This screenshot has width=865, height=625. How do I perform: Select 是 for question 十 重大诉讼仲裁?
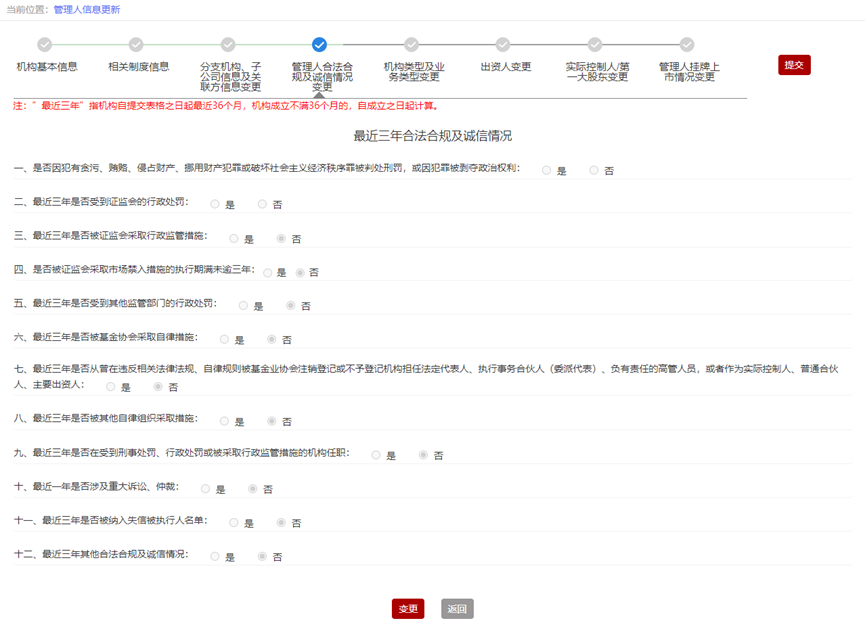click(205, 489)
